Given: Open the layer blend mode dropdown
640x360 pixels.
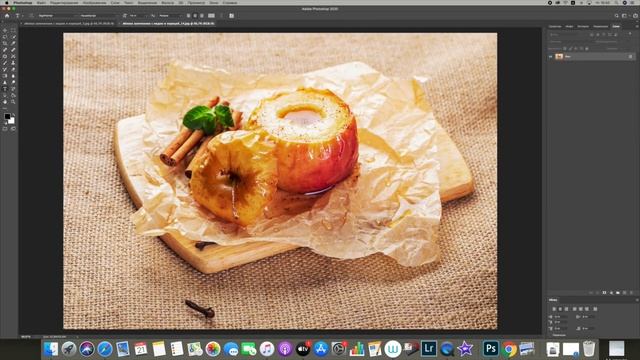Looking at the screenshot, I should (569, 42).
